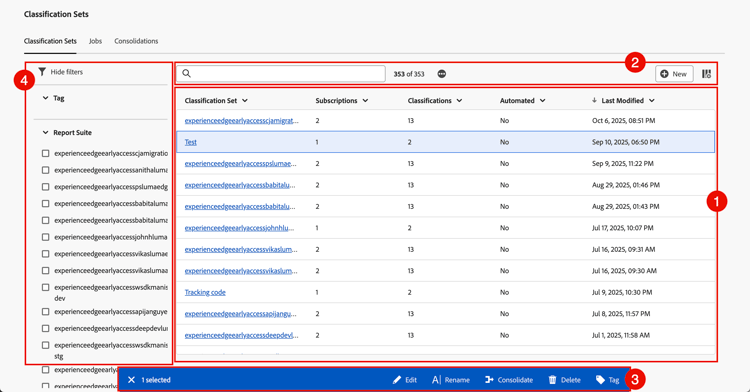The width and height of the screenshot is (750, 392).
Task: Open the column settings icon
Action: pyautogui.click(x=706, y=74)
